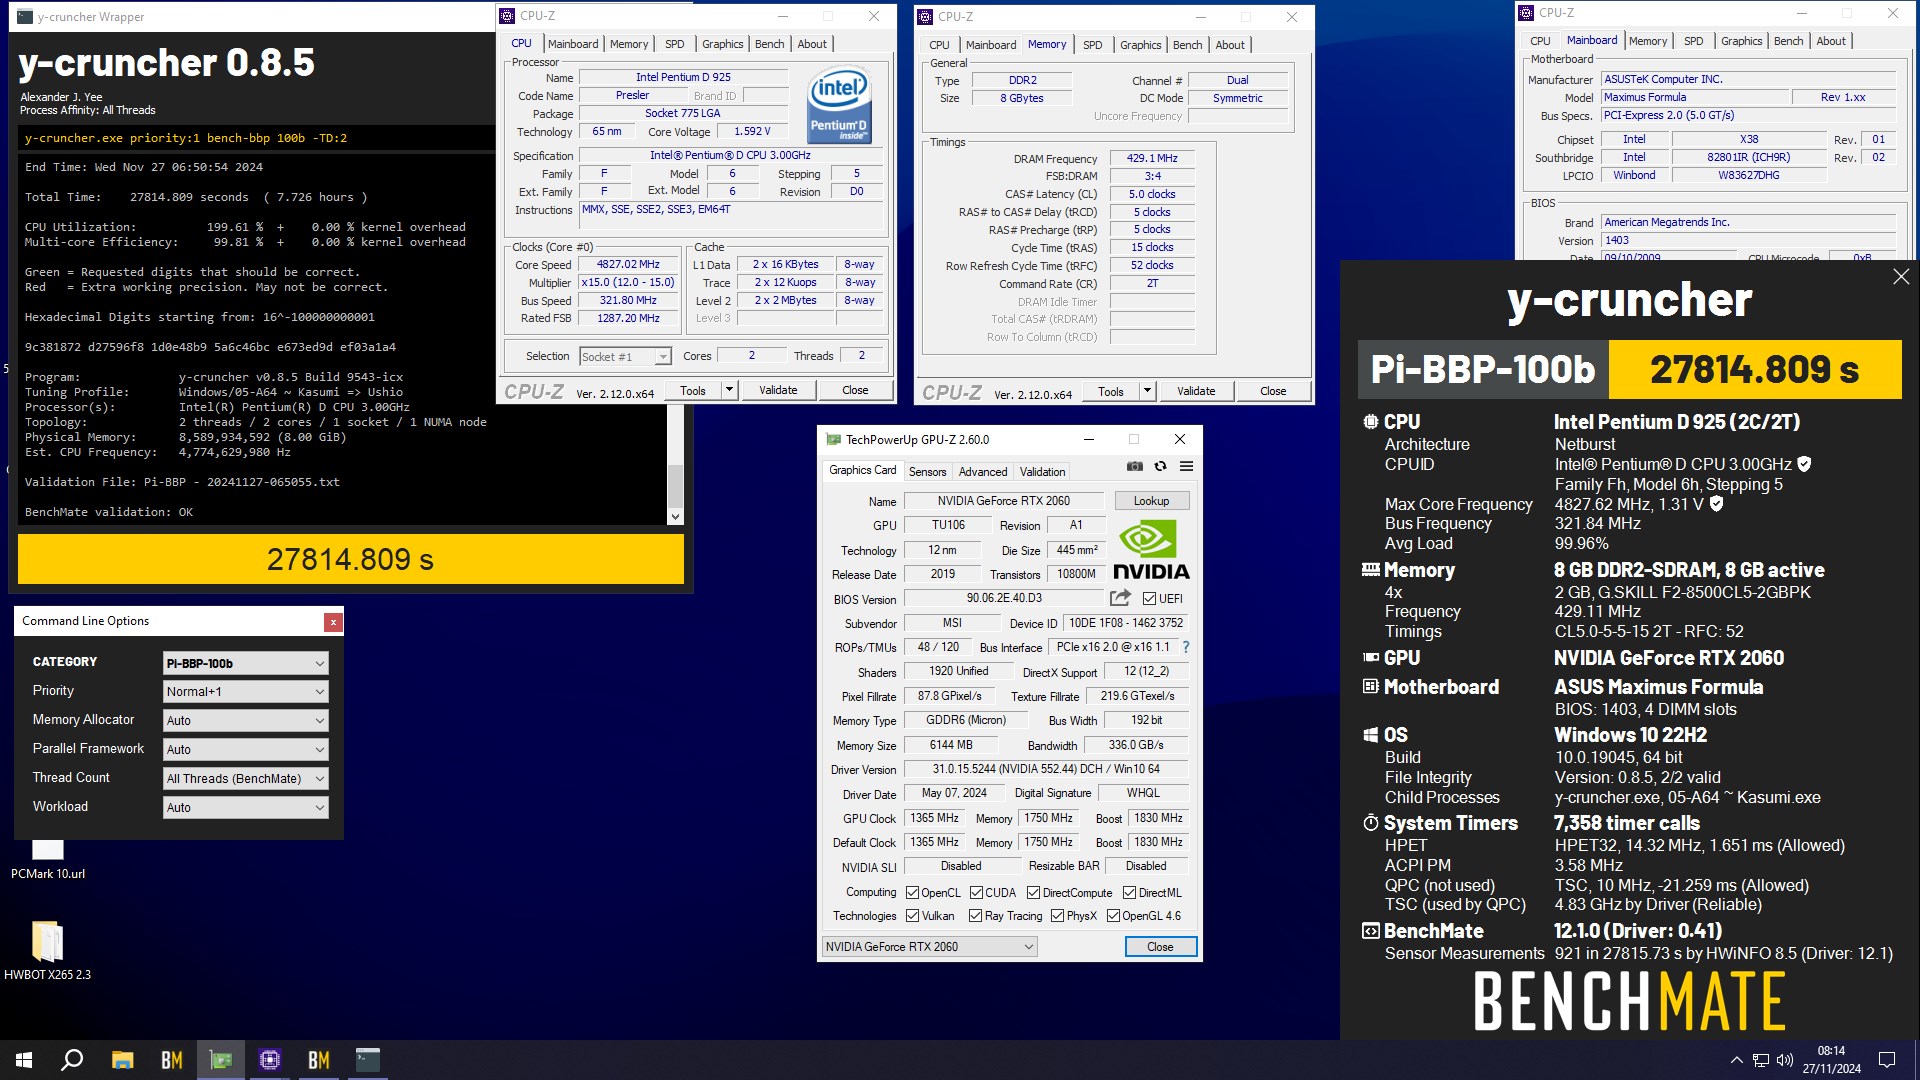Click the GPU-Z taskbar icon
This screenshot has width=1920, height=1080.
pos(221,1060)
